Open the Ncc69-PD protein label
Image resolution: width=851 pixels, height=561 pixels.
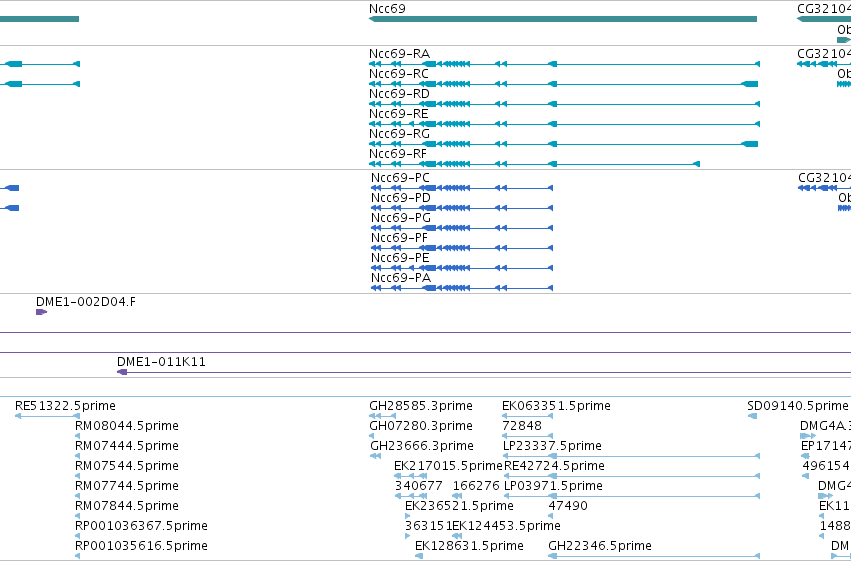pos(401,198)
